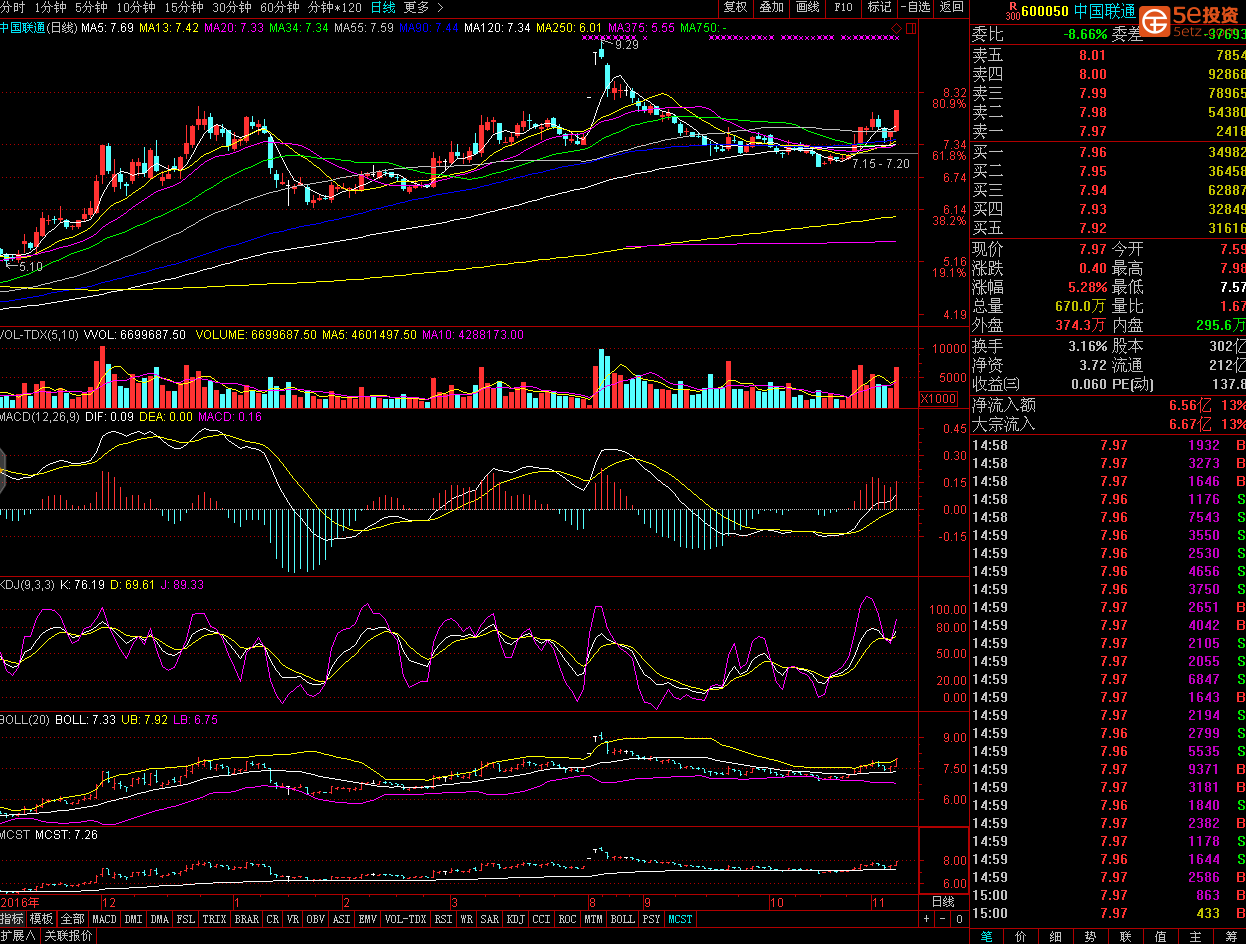Click the split-panel icon above the chart
Image resolution: width=1246 pixels, height=944 pixels.
click(911, 28)
